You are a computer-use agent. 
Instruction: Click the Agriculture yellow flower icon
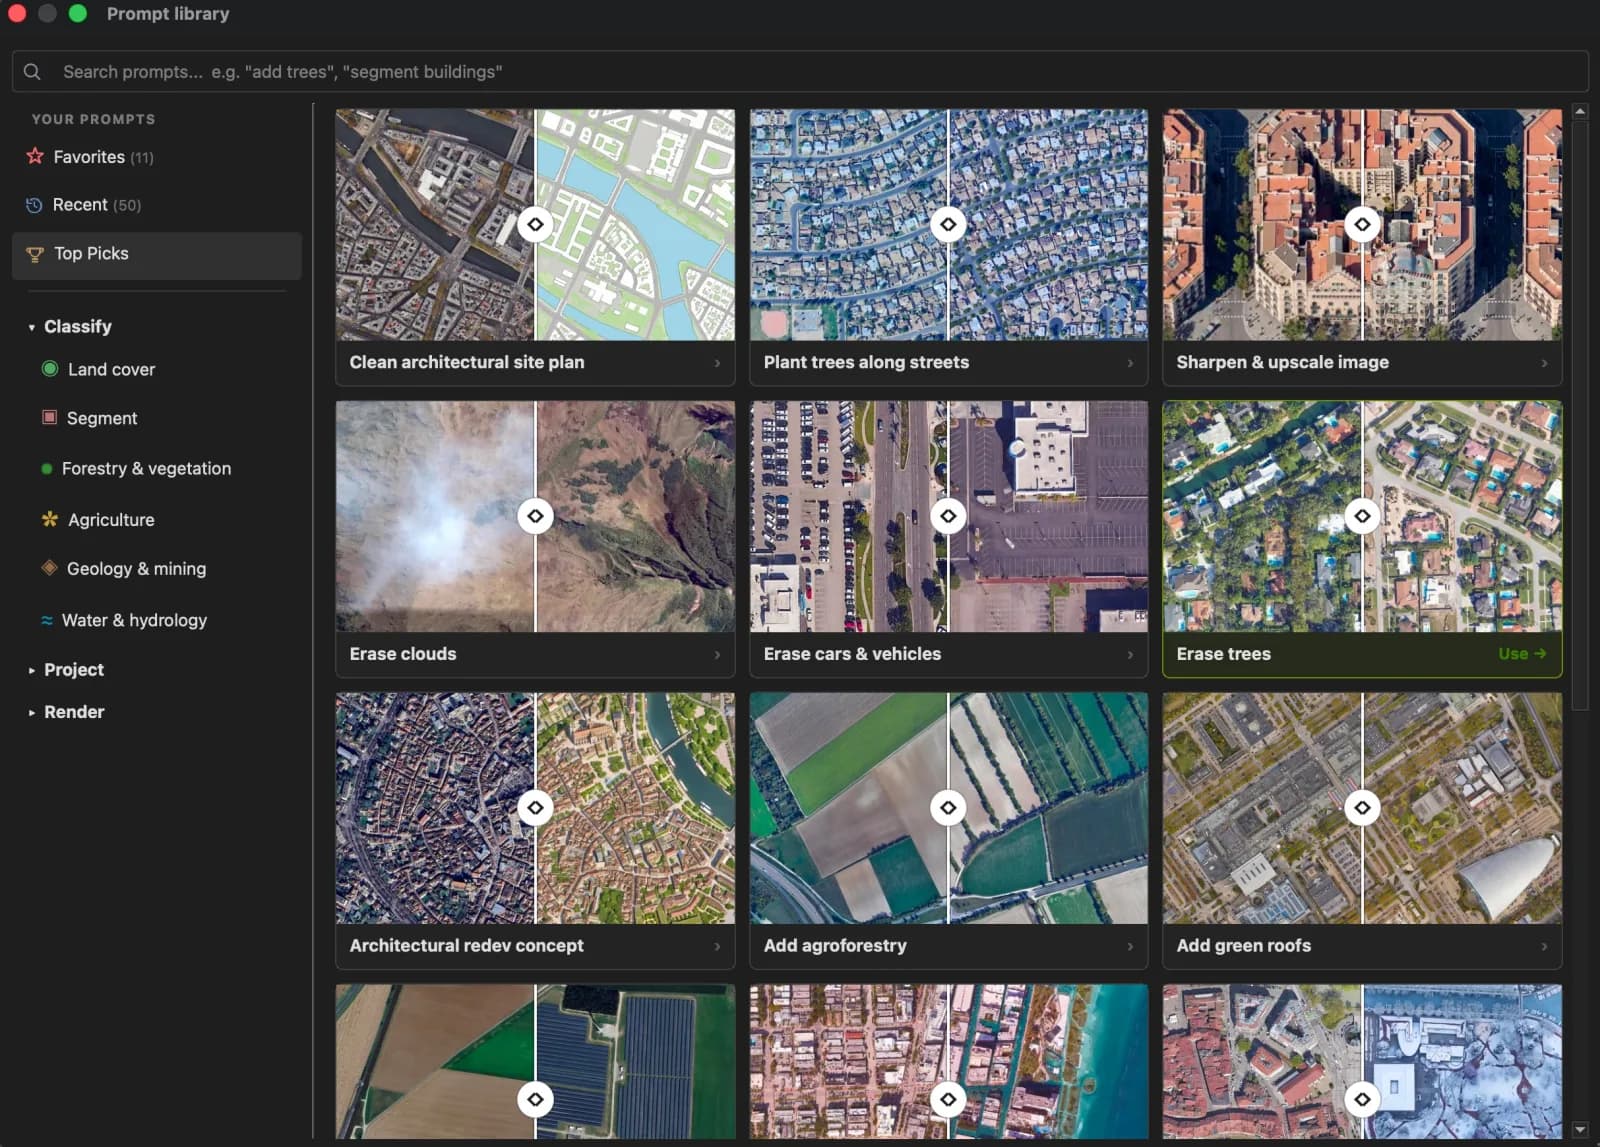50,519
